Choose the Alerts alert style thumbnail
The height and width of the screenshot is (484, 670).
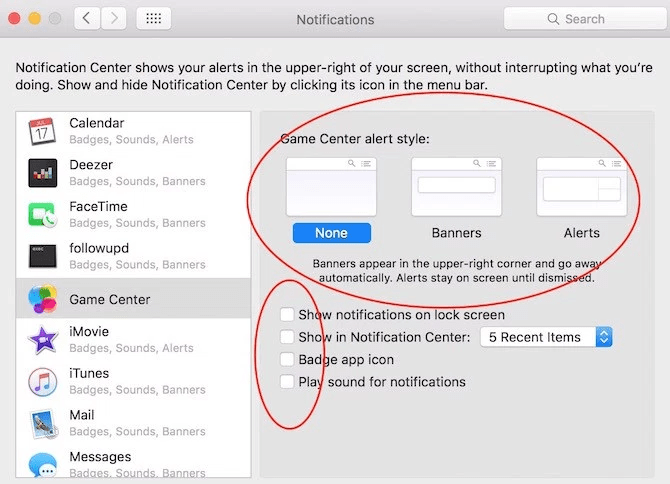pyautogui.click(x=581, y=186)
